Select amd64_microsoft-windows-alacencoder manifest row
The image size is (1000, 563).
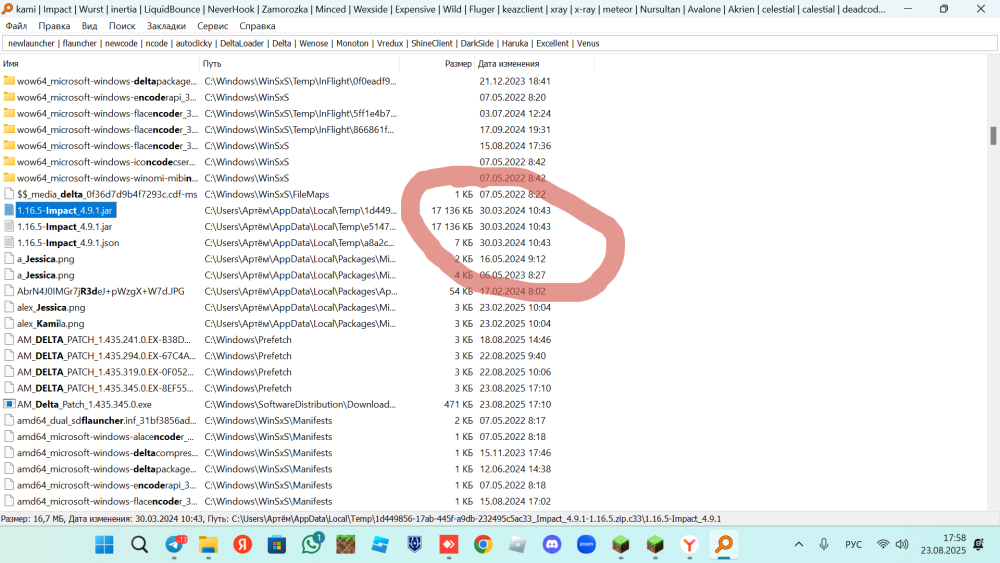click(x=105, y=437)
